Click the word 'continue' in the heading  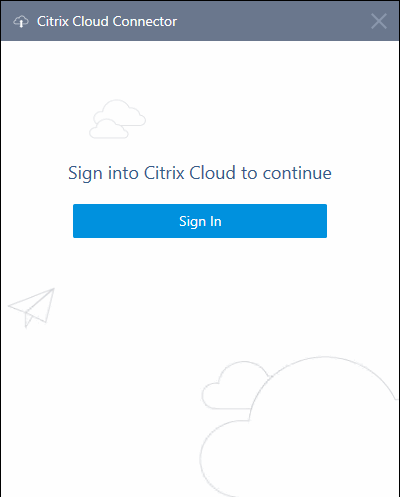pos(297,173)
